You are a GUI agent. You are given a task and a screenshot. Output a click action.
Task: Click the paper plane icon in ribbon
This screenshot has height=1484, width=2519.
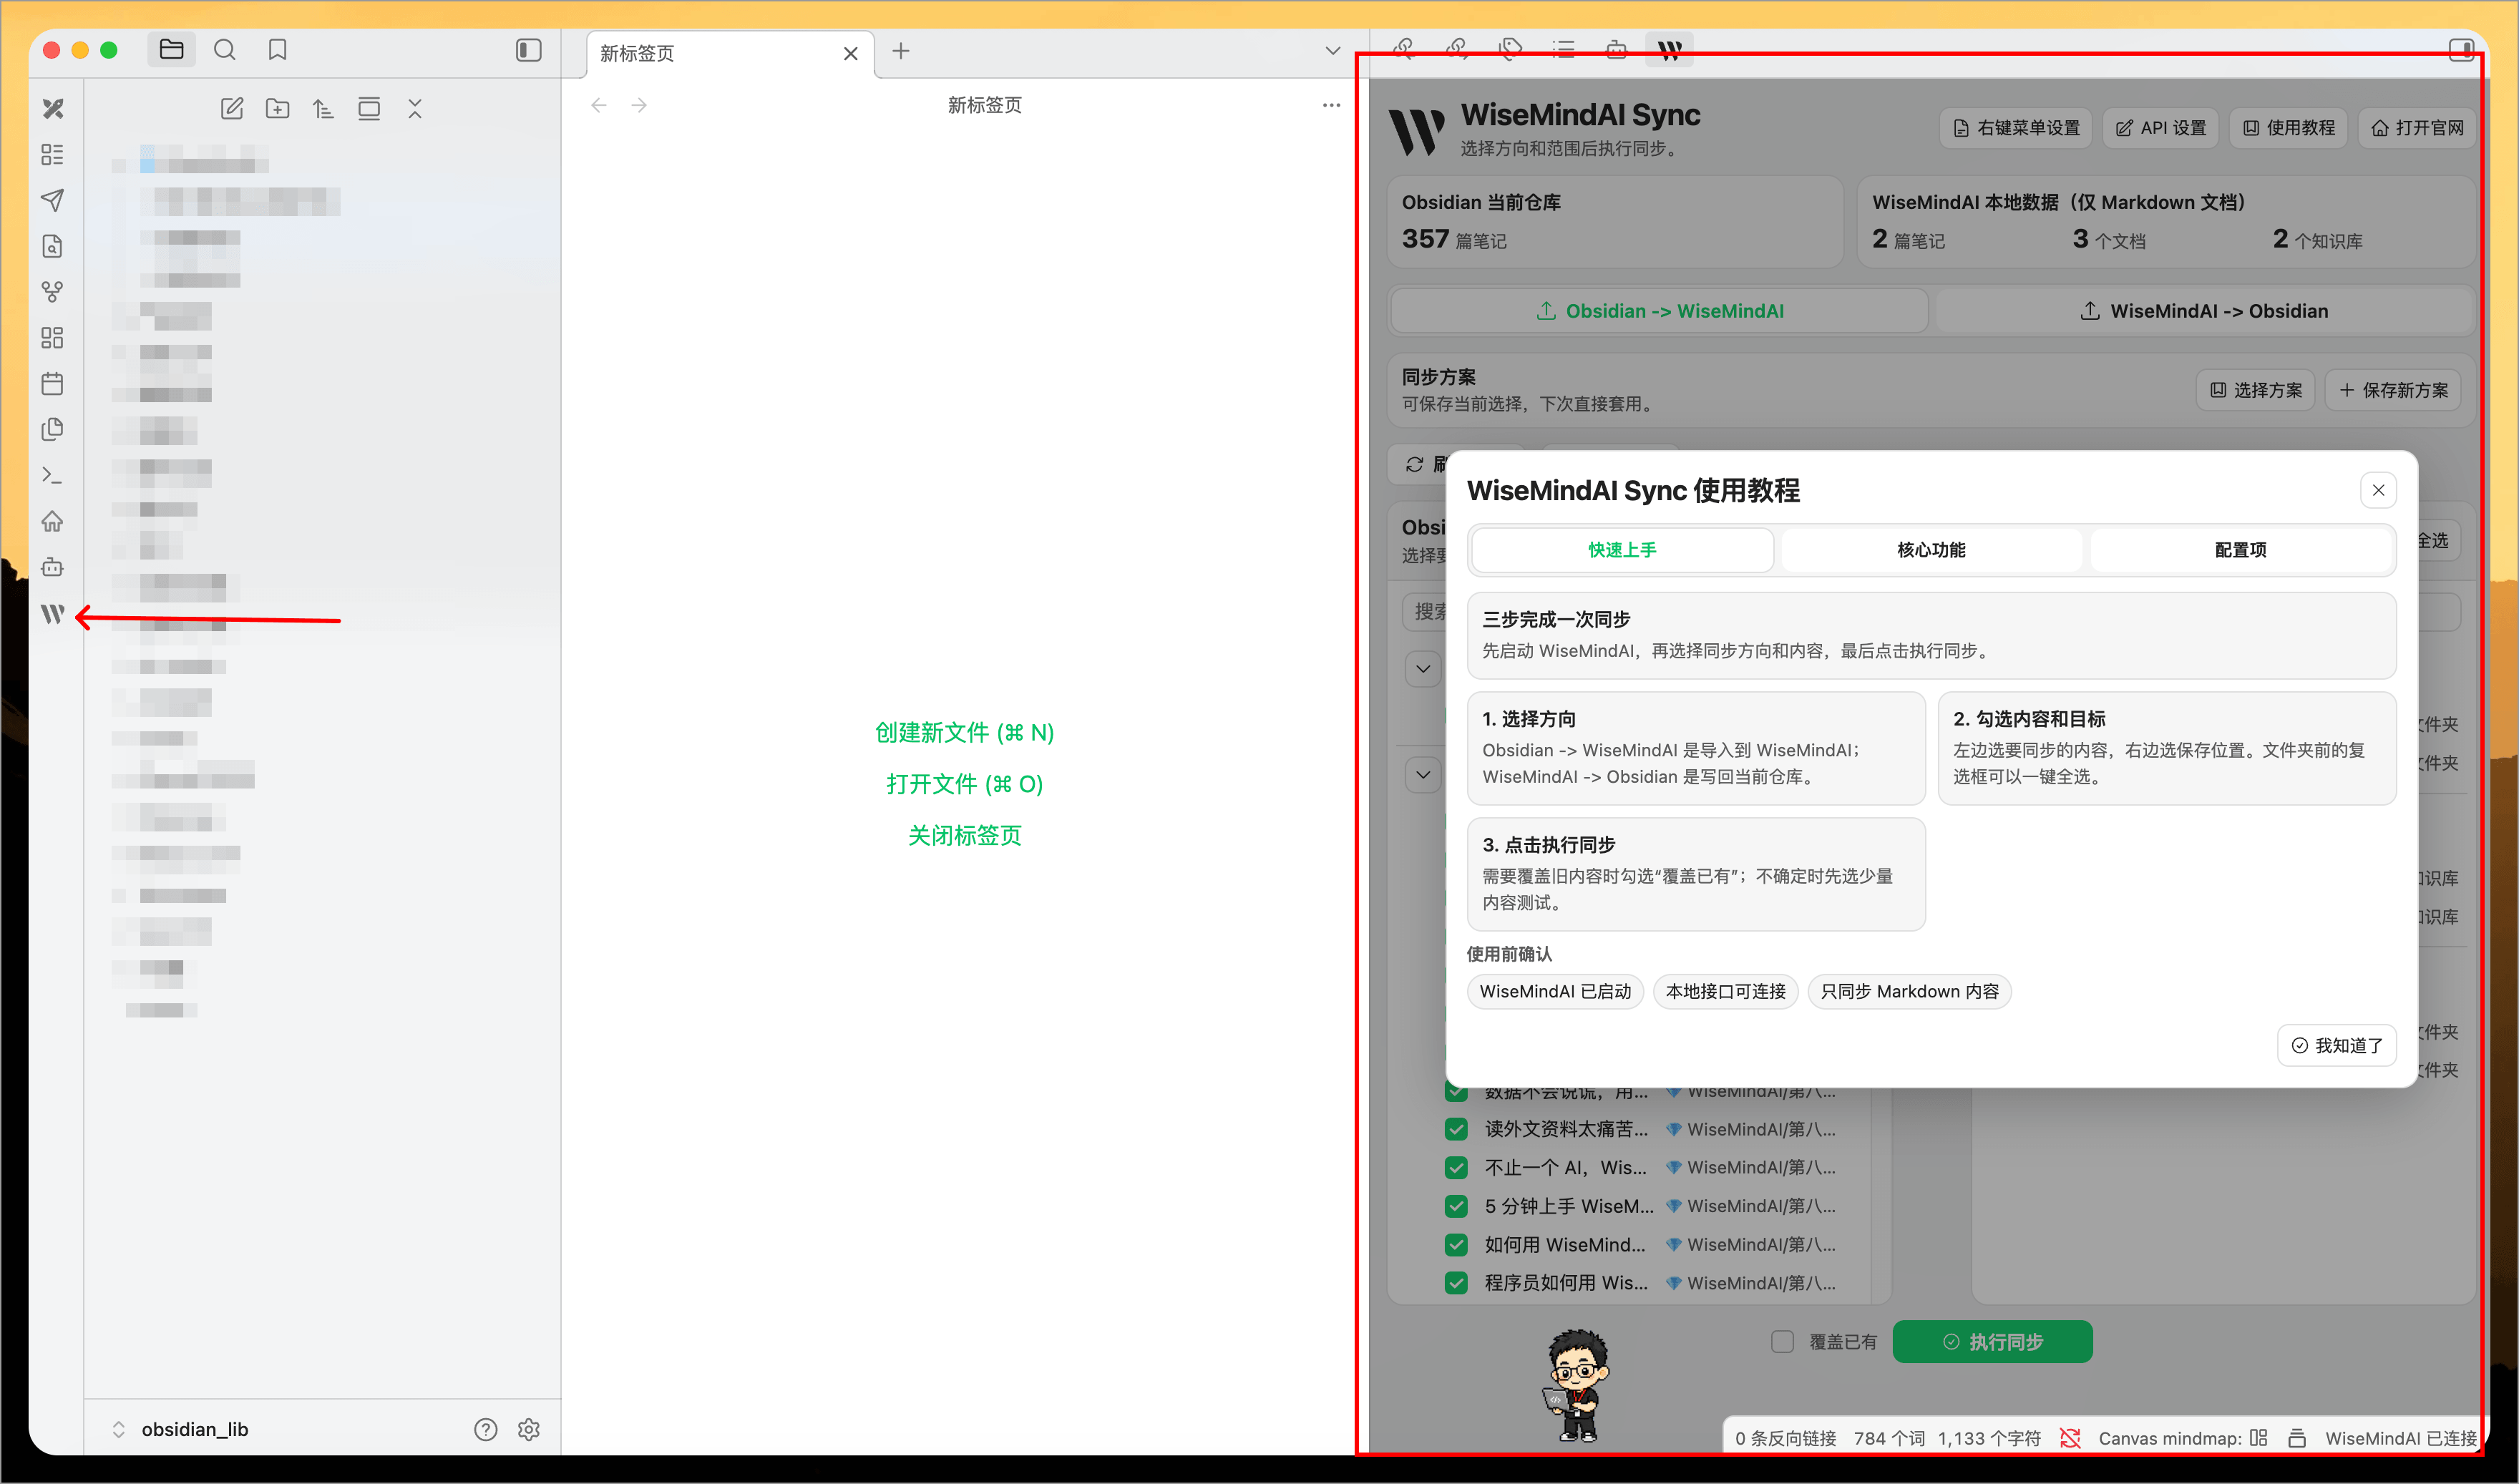[x=53, y=200]
